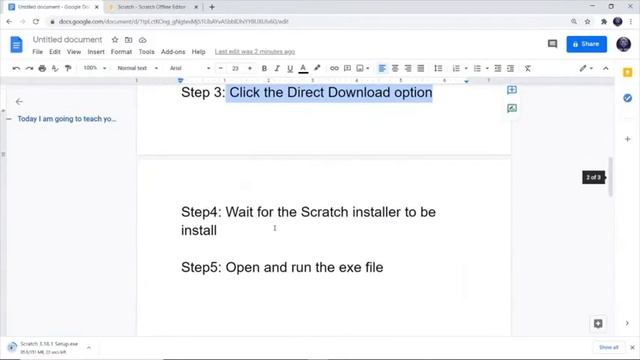Open line spacing options
The image size is (640, 360).
438,69
